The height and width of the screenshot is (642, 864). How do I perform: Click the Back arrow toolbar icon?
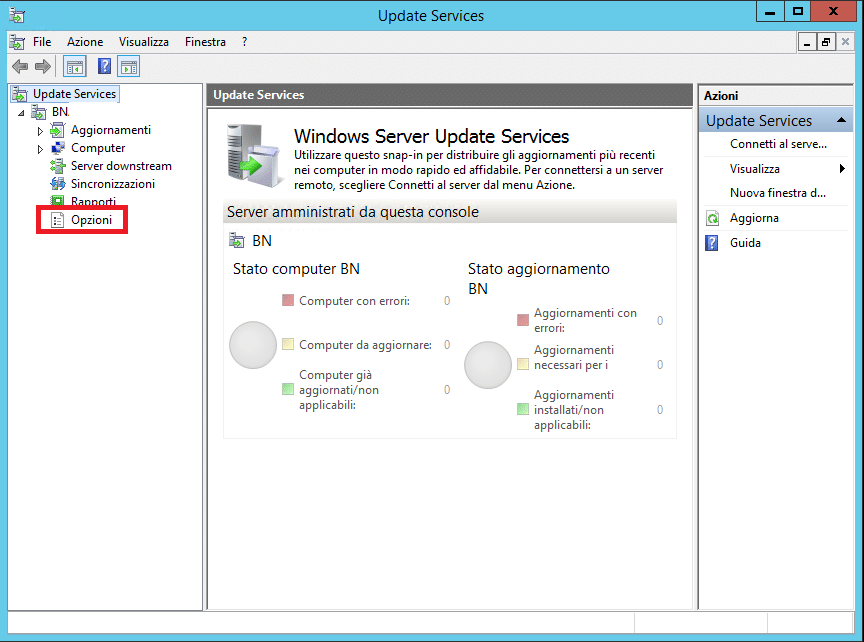point(20,67)
